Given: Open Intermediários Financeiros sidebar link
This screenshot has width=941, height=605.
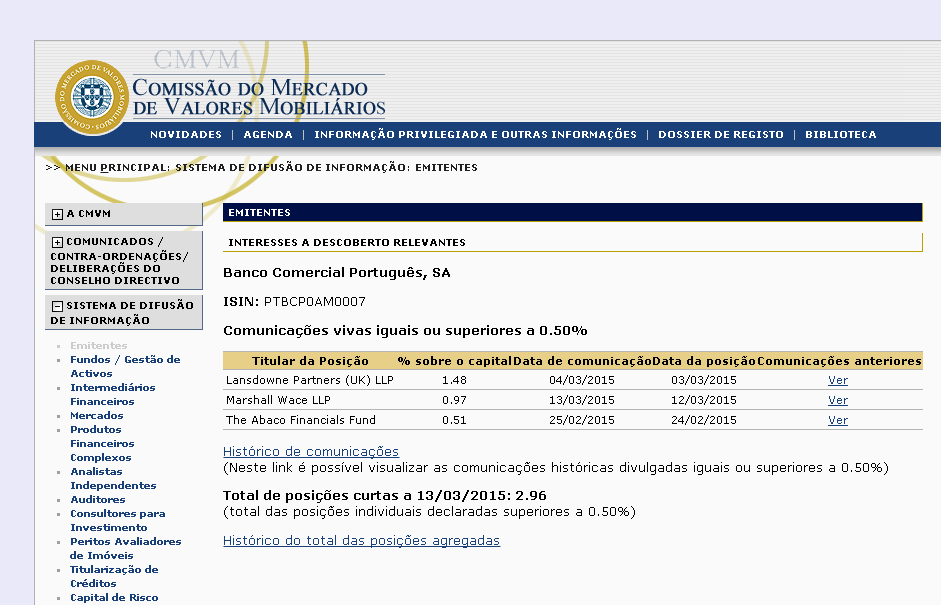Looking at the screenshot, I should click(112, 394).
